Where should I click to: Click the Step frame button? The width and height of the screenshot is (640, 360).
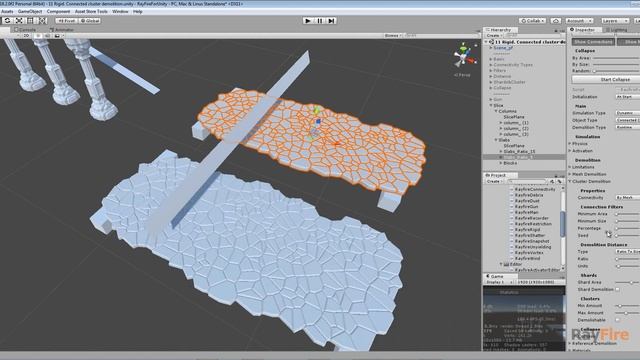tap(331, 20)
